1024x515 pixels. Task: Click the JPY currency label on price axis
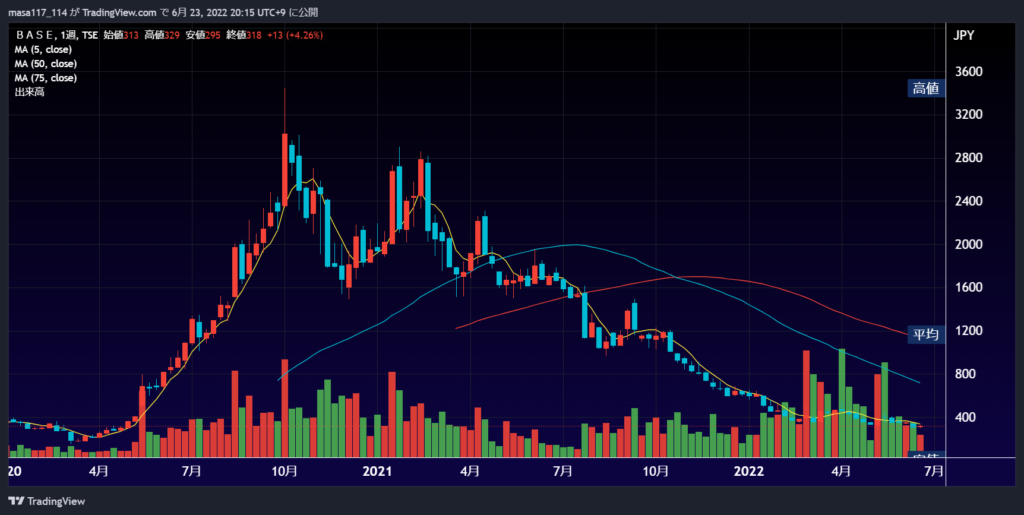[x=964, y=36]
